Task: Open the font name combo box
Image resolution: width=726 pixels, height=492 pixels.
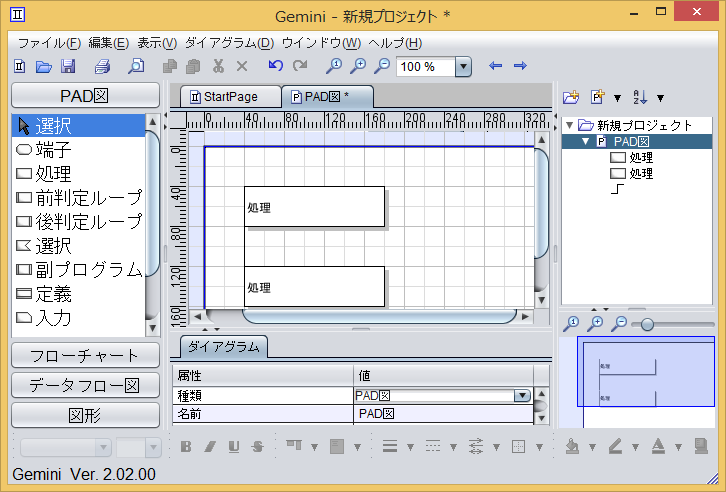Action: point(65,448)
